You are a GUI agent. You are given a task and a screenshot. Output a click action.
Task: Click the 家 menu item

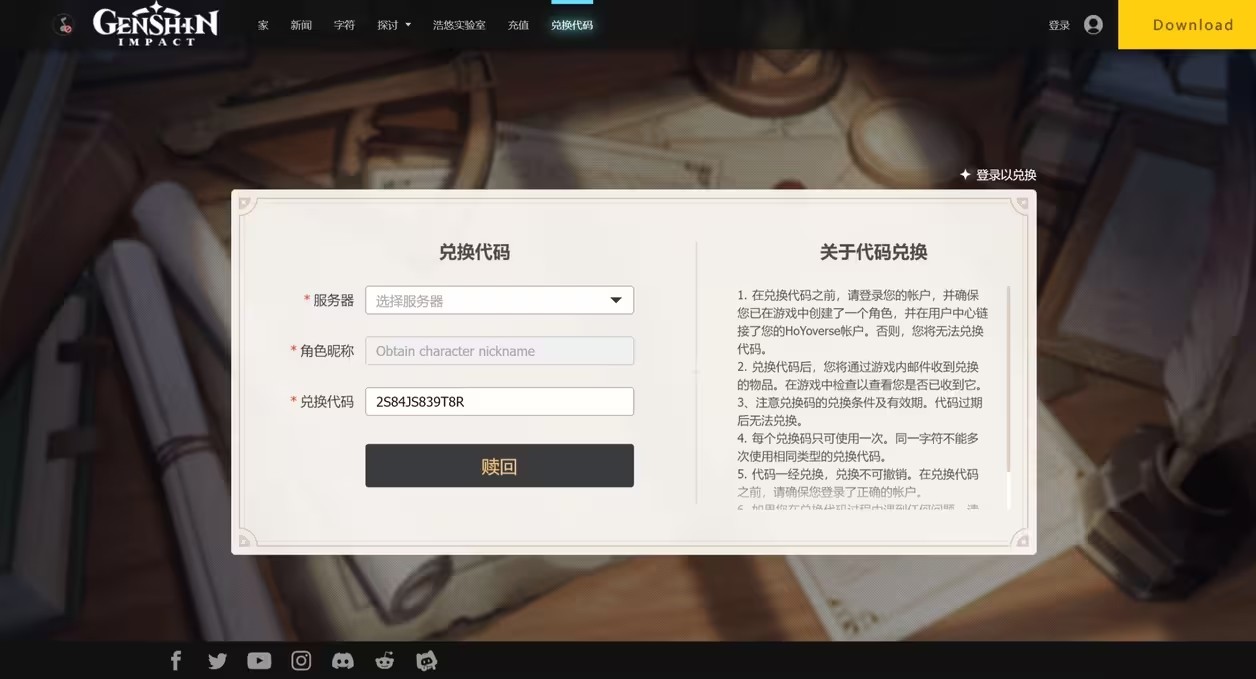(x=262, y=24)
